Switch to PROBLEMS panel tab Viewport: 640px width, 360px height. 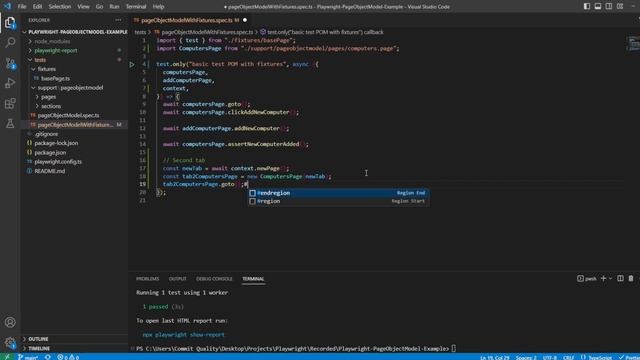[x=147, y=279]
